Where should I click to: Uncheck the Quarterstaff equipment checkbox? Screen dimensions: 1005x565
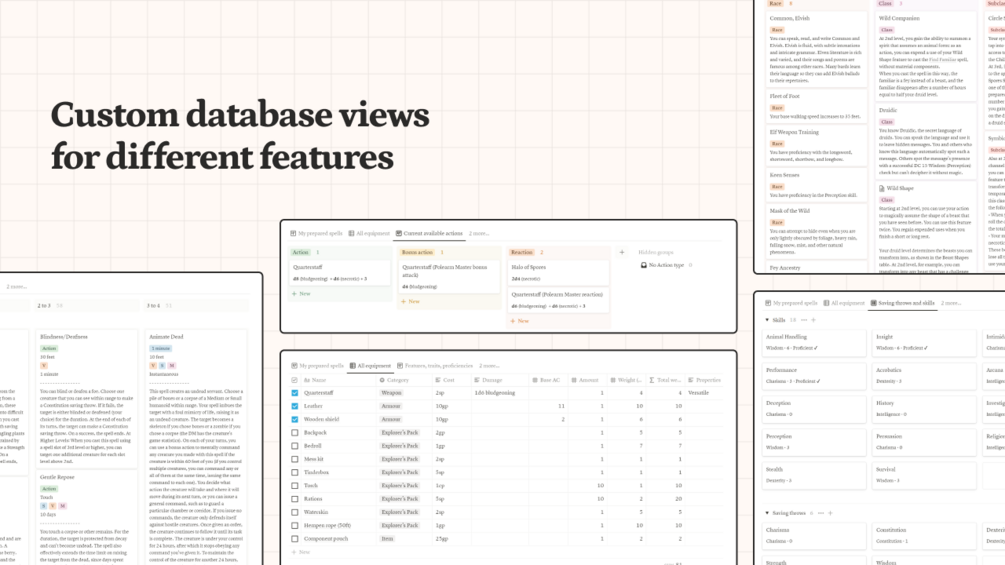[295, 393]
